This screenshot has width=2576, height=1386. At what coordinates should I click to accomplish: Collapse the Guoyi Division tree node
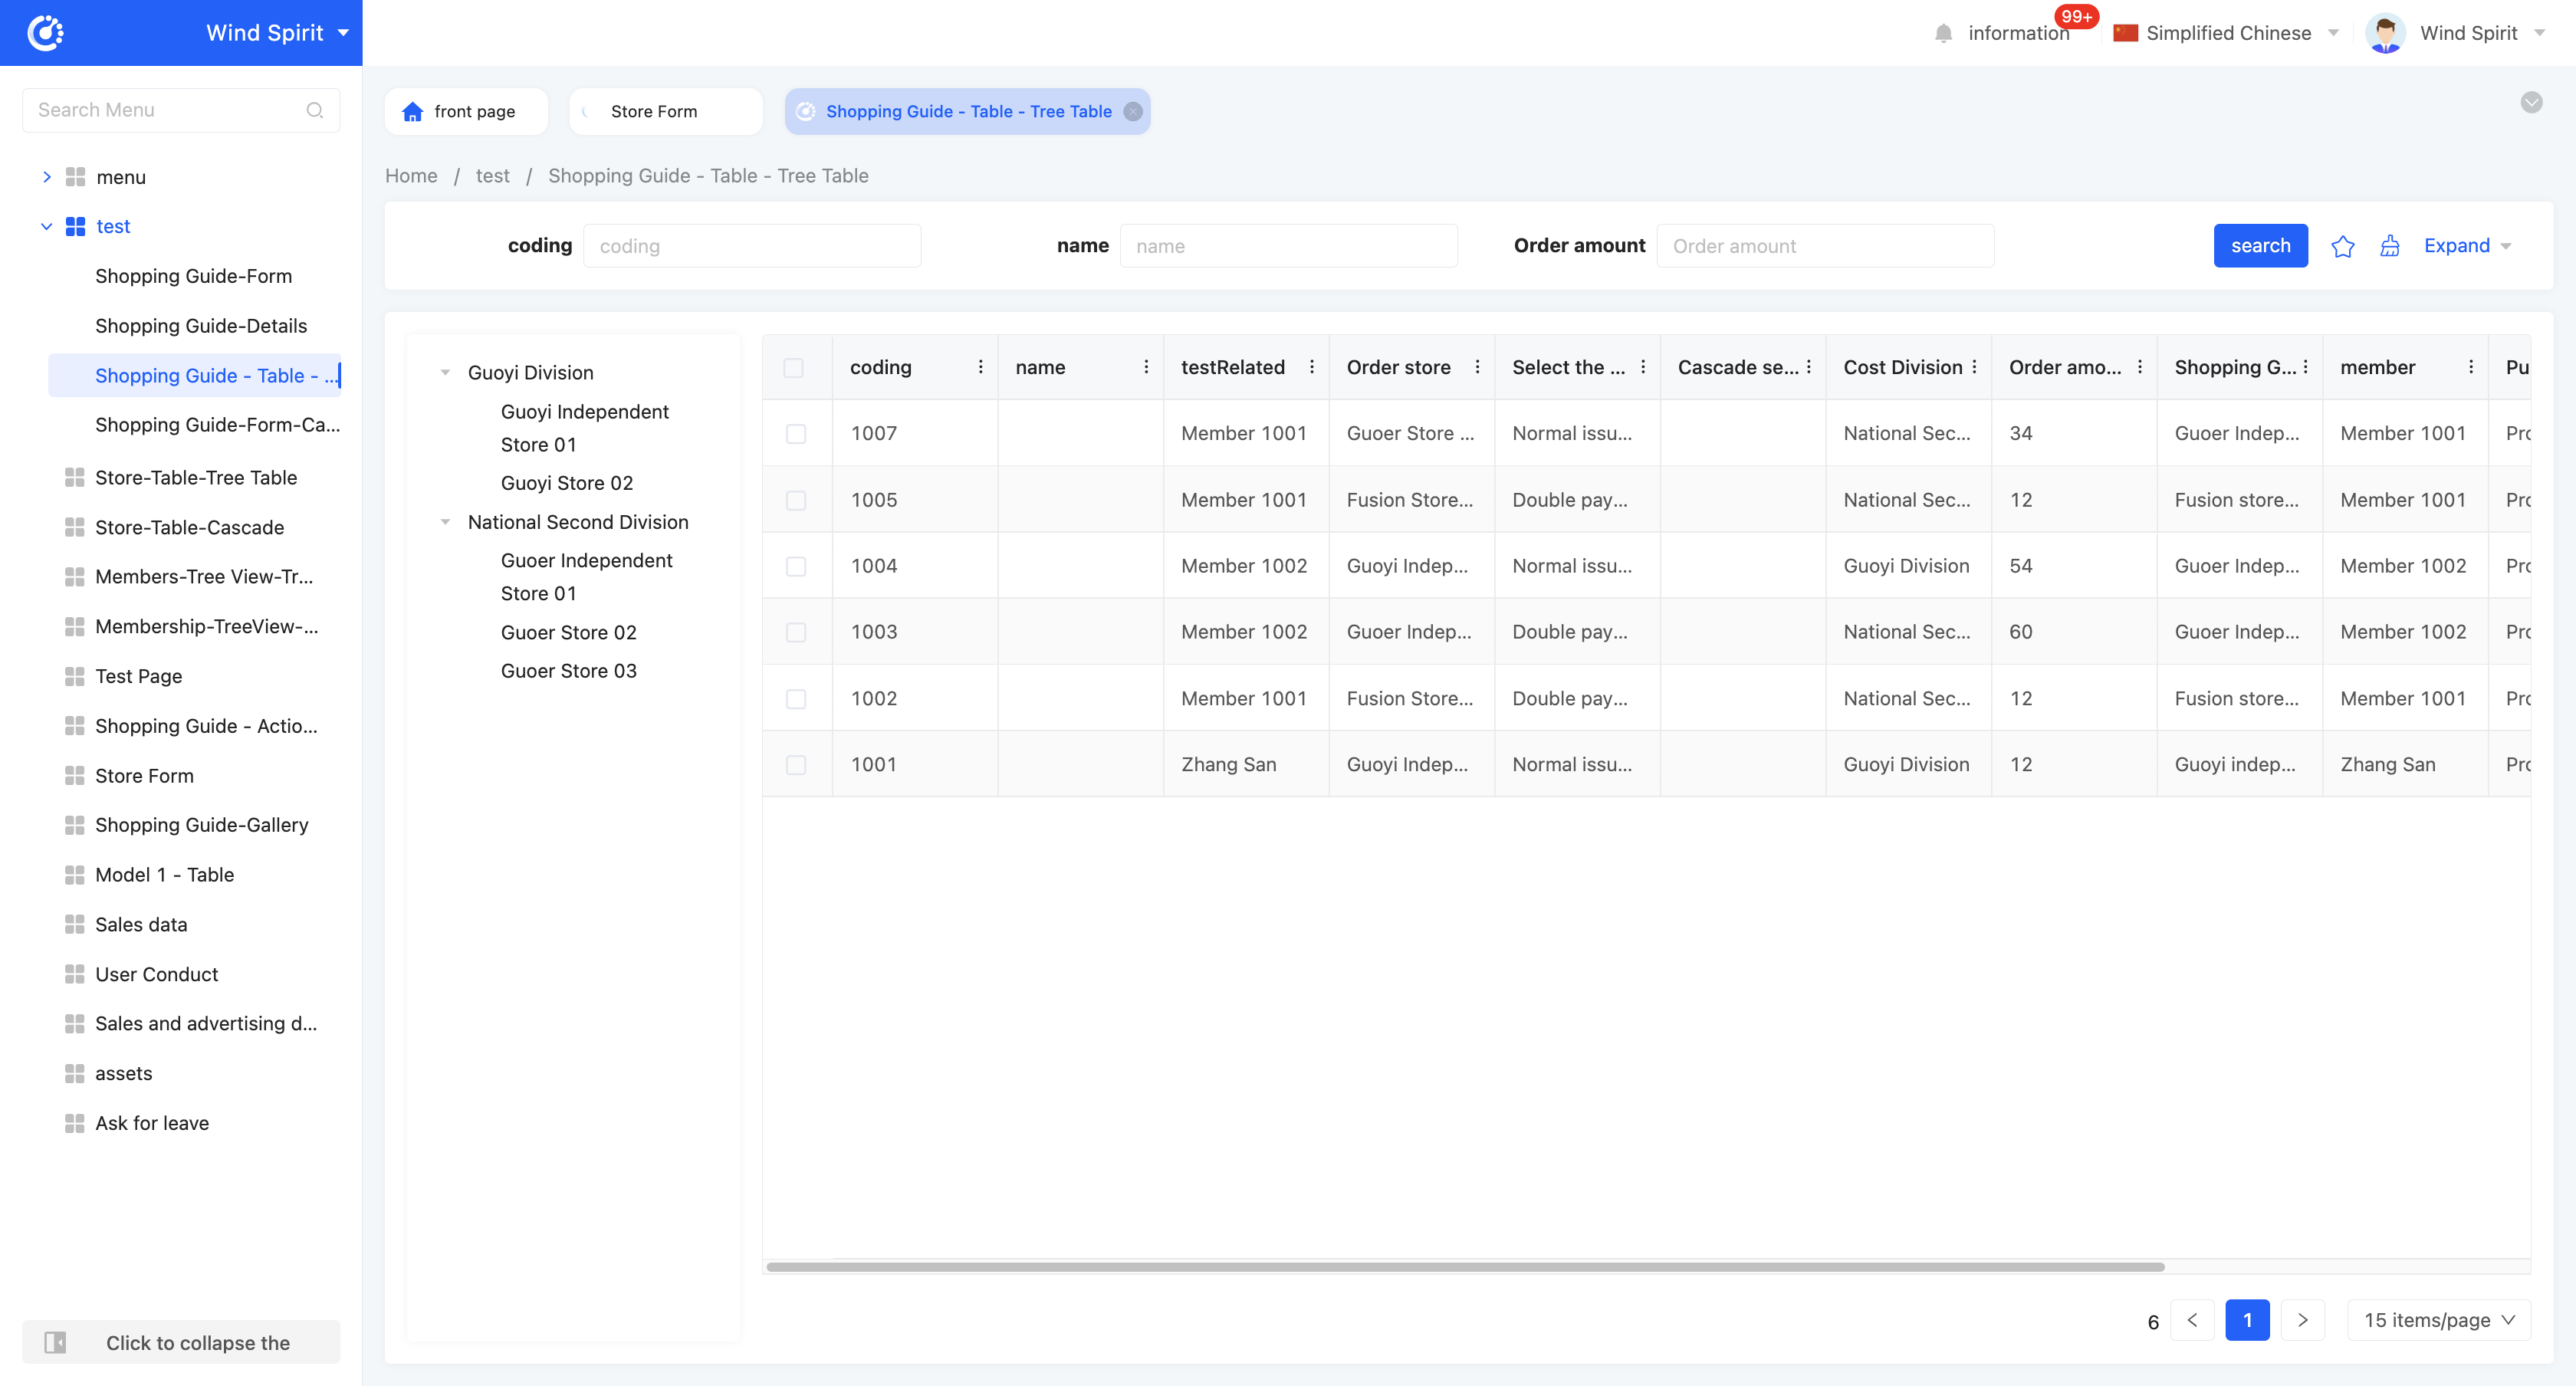(x=445, y=373)
